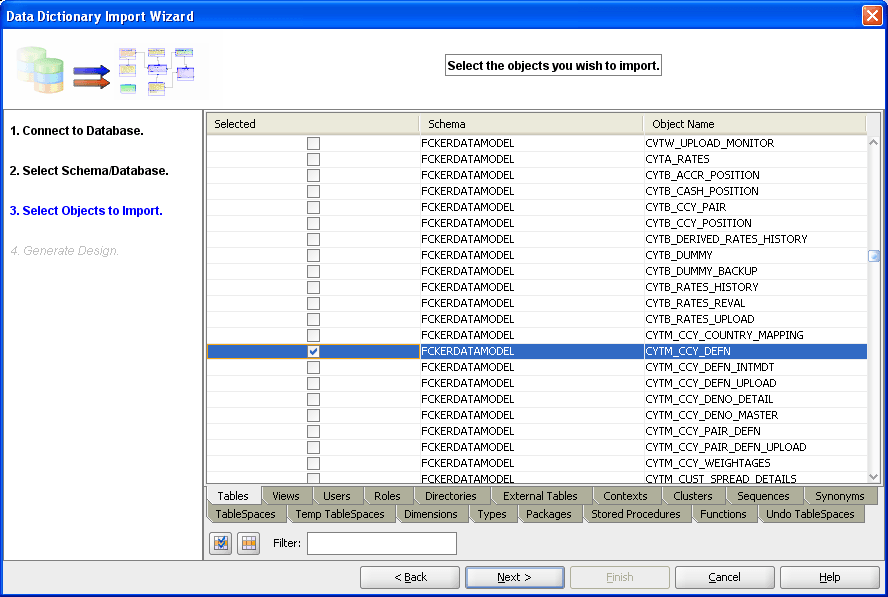The height and width of the screenshot is (597, 888).
Task: Open the Dimensions tab
Action: point(430,514)
